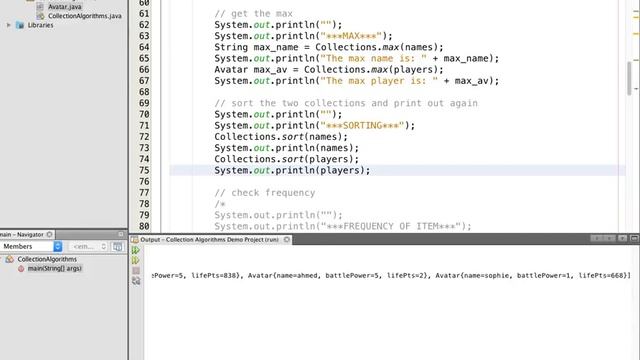640x360 pixels.
Task: Close the Output tab via its x icon
Action: point(287,240)
